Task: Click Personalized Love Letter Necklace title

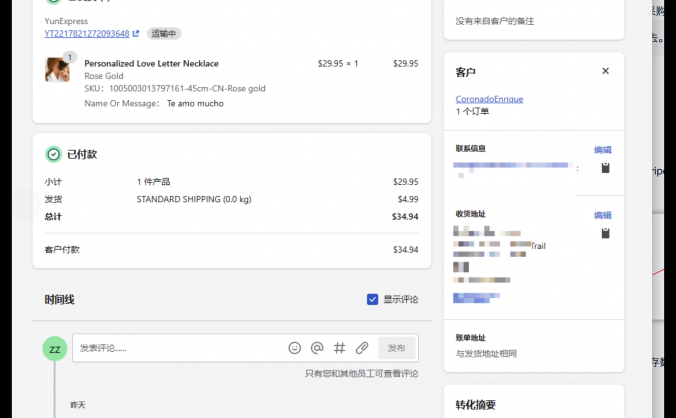Action: coord(151,63)
